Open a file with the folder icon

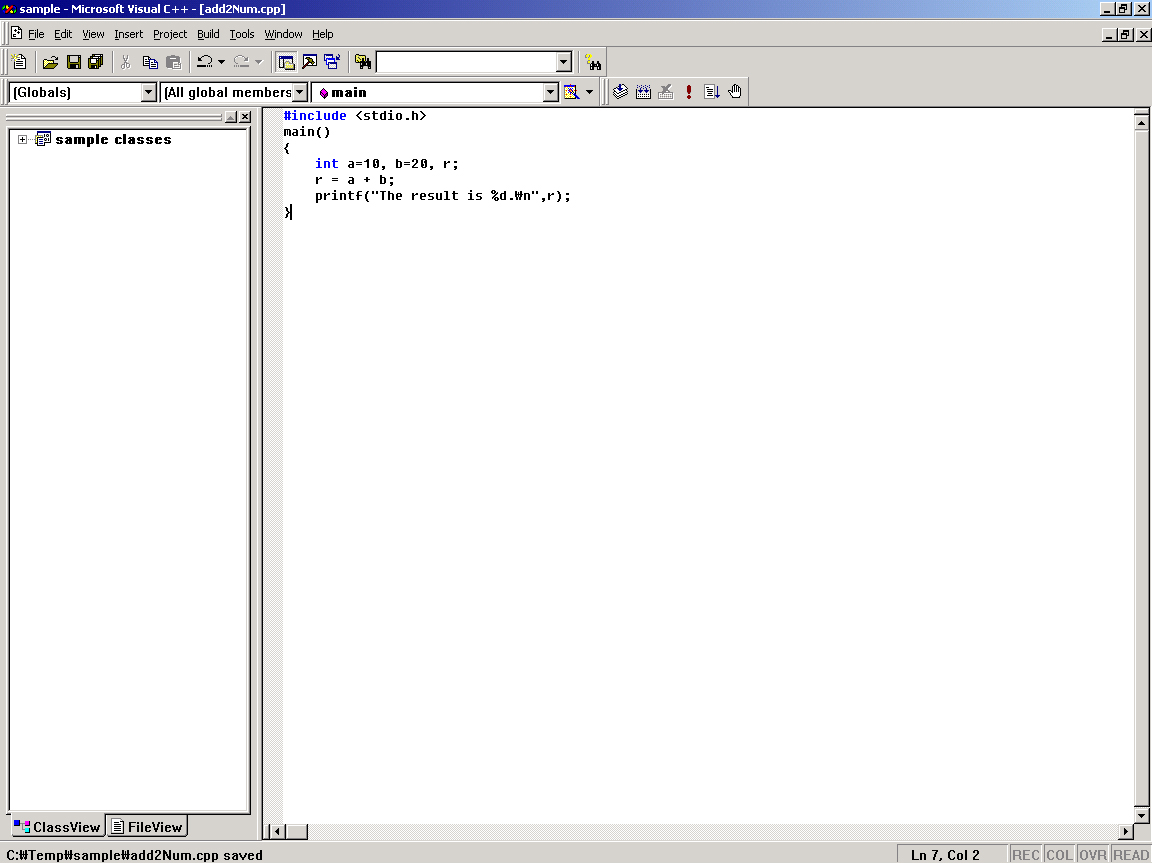click(50, 62)
